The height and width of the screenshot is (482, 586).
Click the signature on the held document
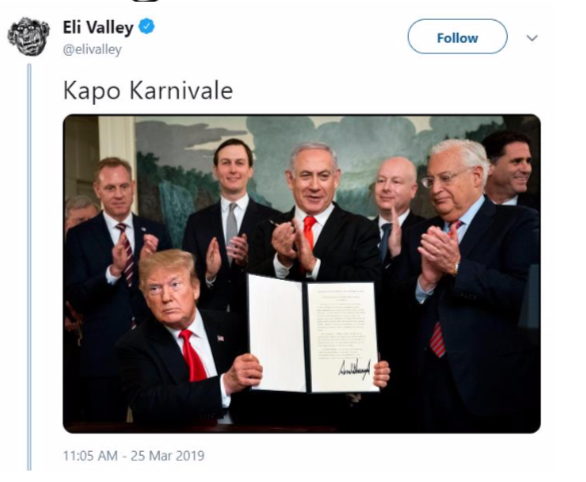pyautogui.click(x=354, y=369)
